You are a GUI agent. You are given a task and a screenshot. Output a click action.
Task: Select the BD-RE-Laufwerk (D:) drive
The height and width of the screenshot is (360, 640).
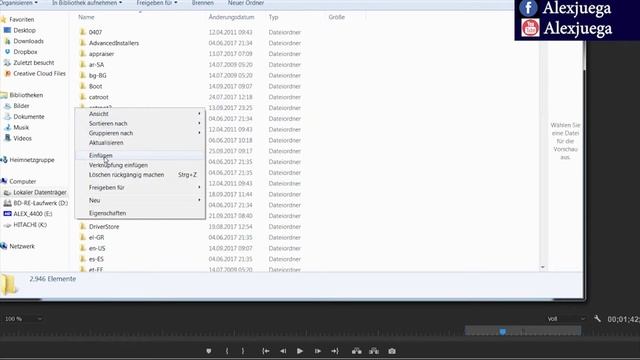[x=40, y=203]
